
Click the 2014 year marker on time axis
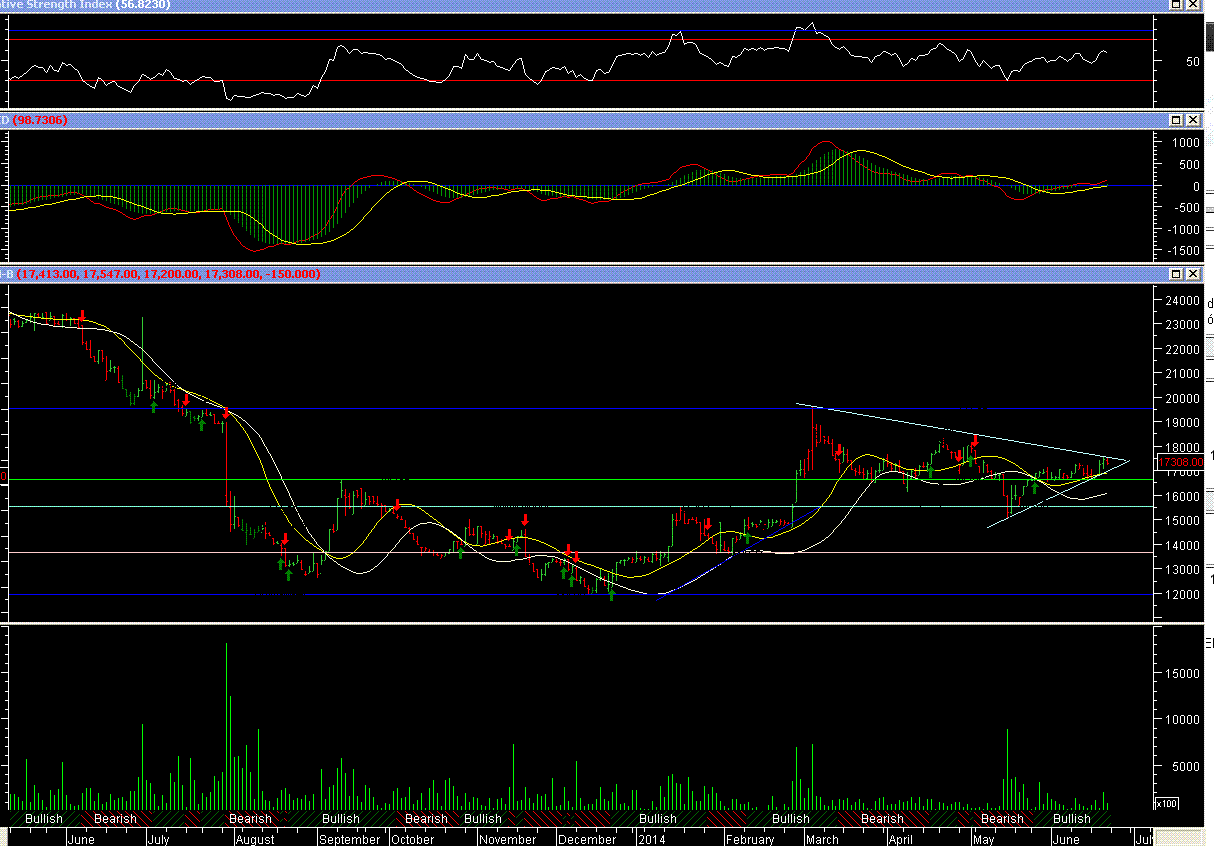click(657, 840)
